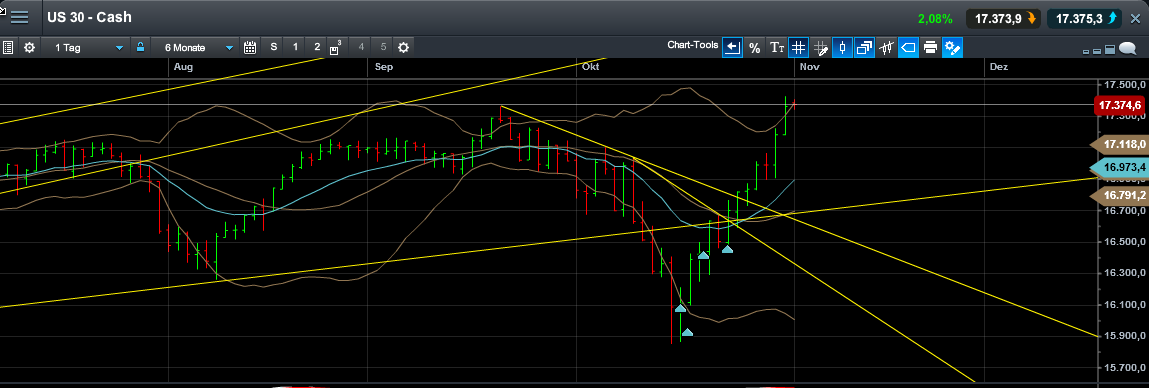Viewport: 1149px width, 388px height.
Task: Choose the smallest window size icon
Action: [1086, 52]
